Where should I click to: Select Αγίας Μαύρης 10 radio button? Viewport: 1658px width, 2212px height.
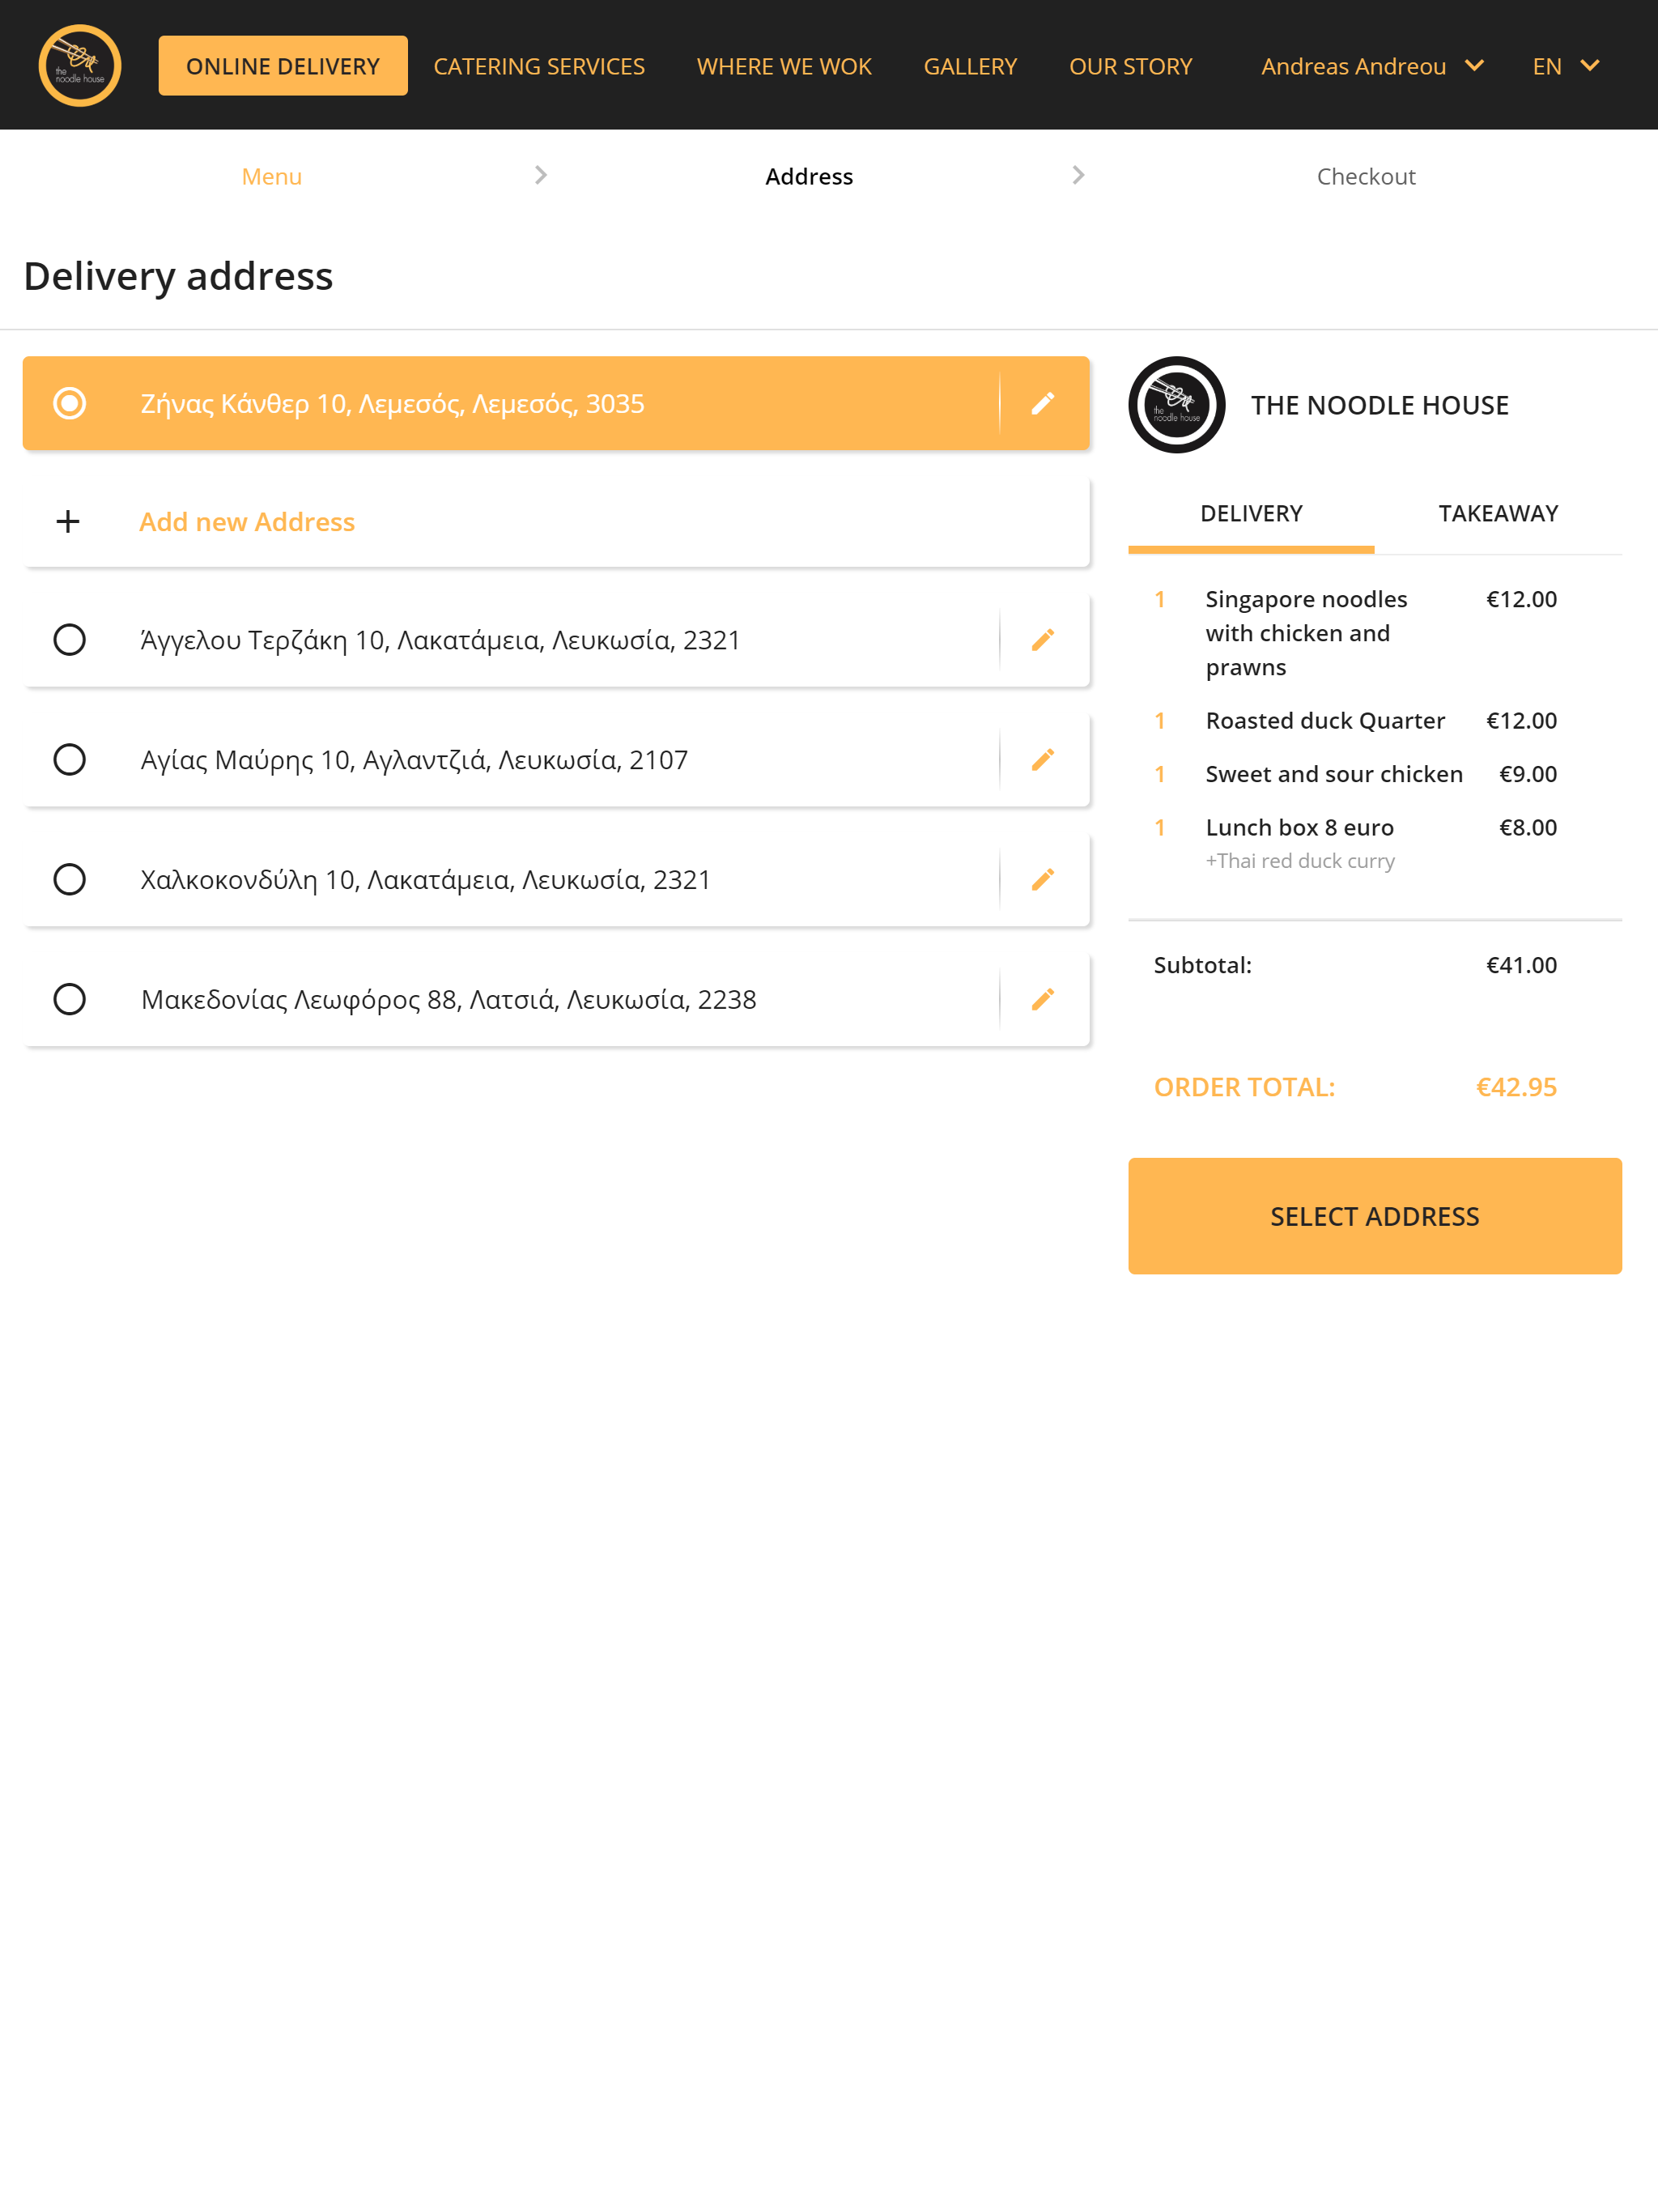pos(69,760)
